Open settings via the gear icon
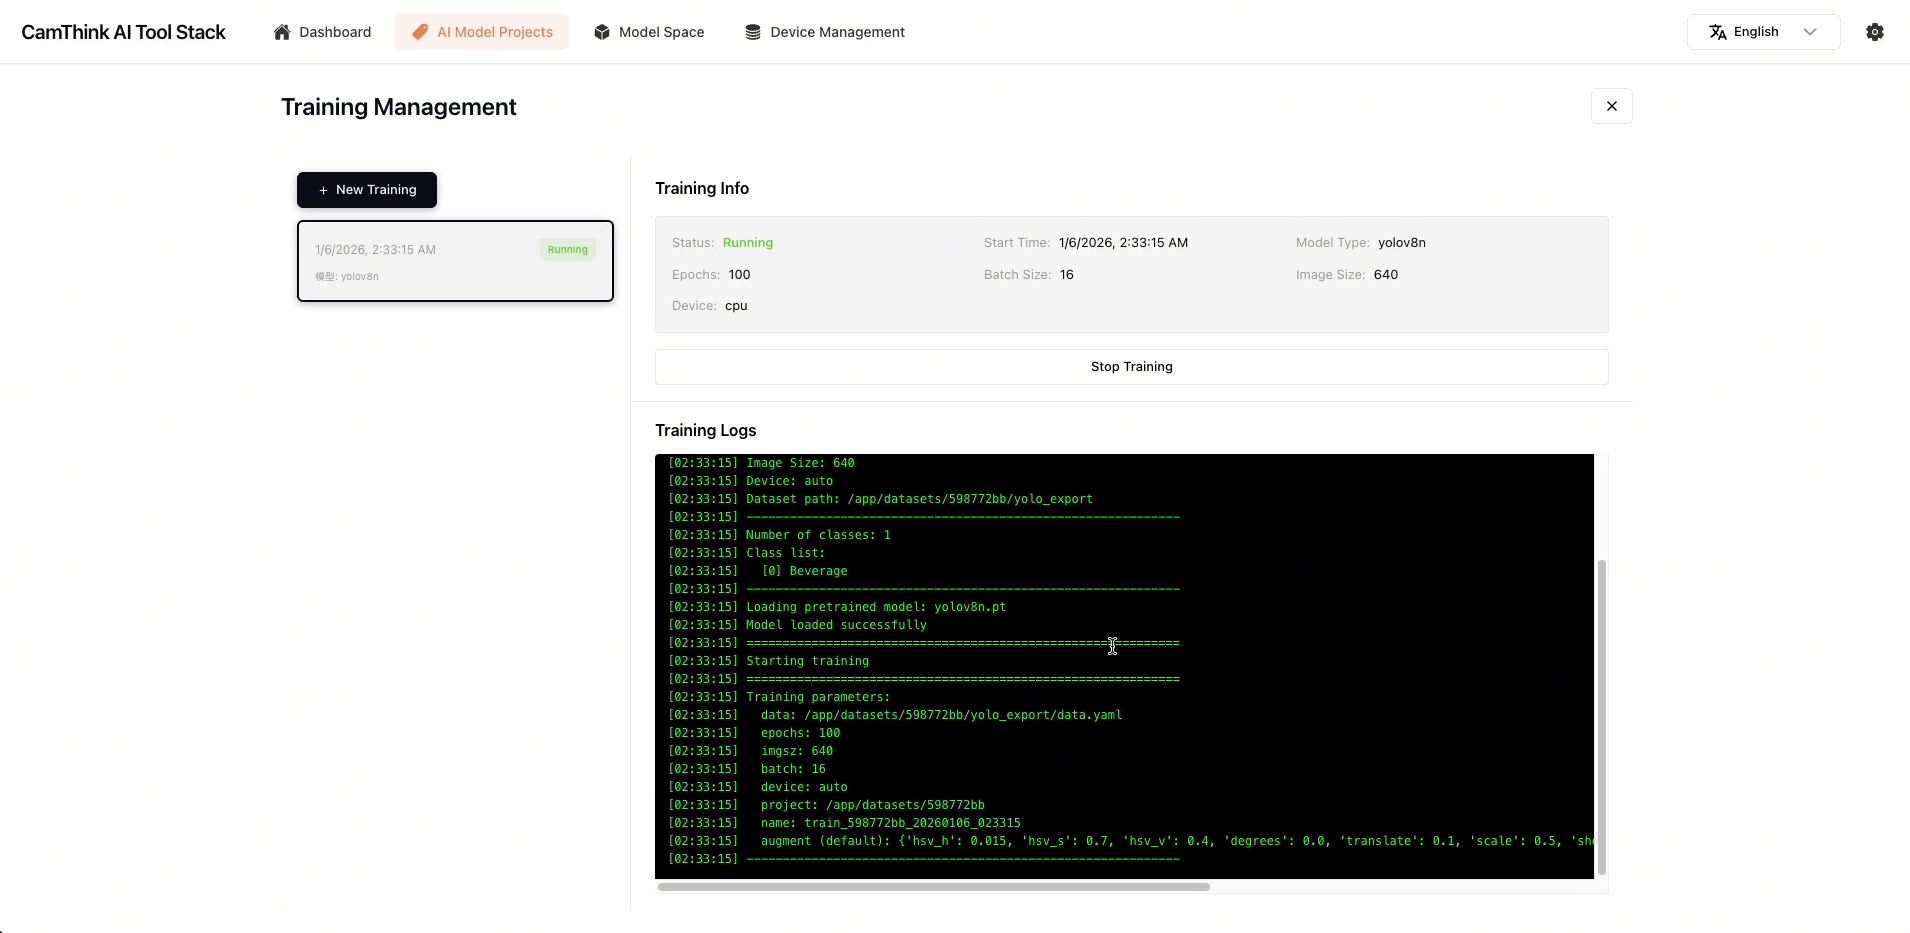This screenshot has height=933, width=1910. pos(1875,32)
